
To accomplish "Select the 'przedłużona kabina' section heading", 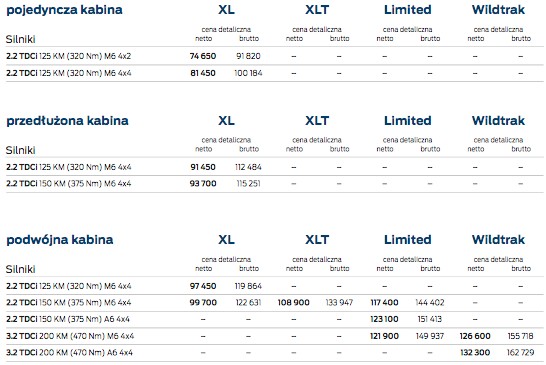I will pyautogui.click(x=68, y=121).
